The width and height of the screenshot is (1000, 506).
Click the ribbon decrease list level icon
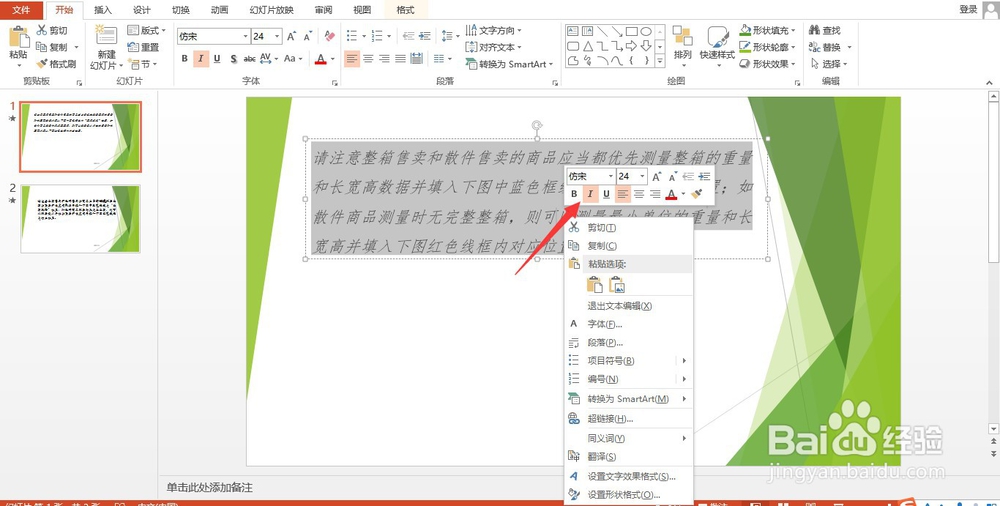[x=408, y=36]
